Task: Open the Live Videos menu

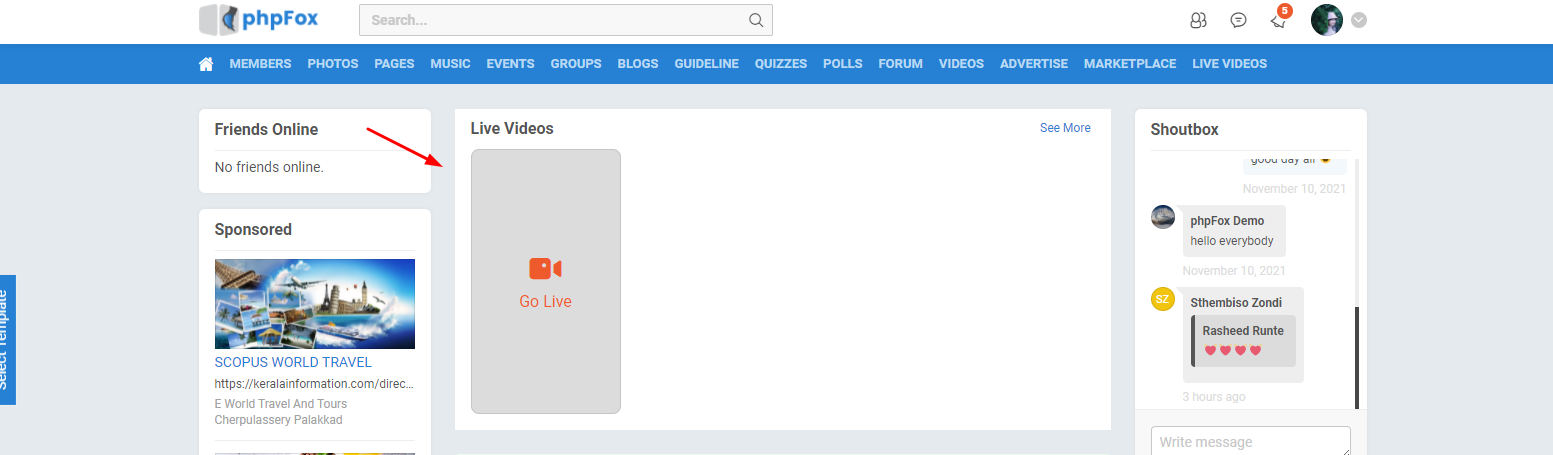Action: click(1229, 64)
